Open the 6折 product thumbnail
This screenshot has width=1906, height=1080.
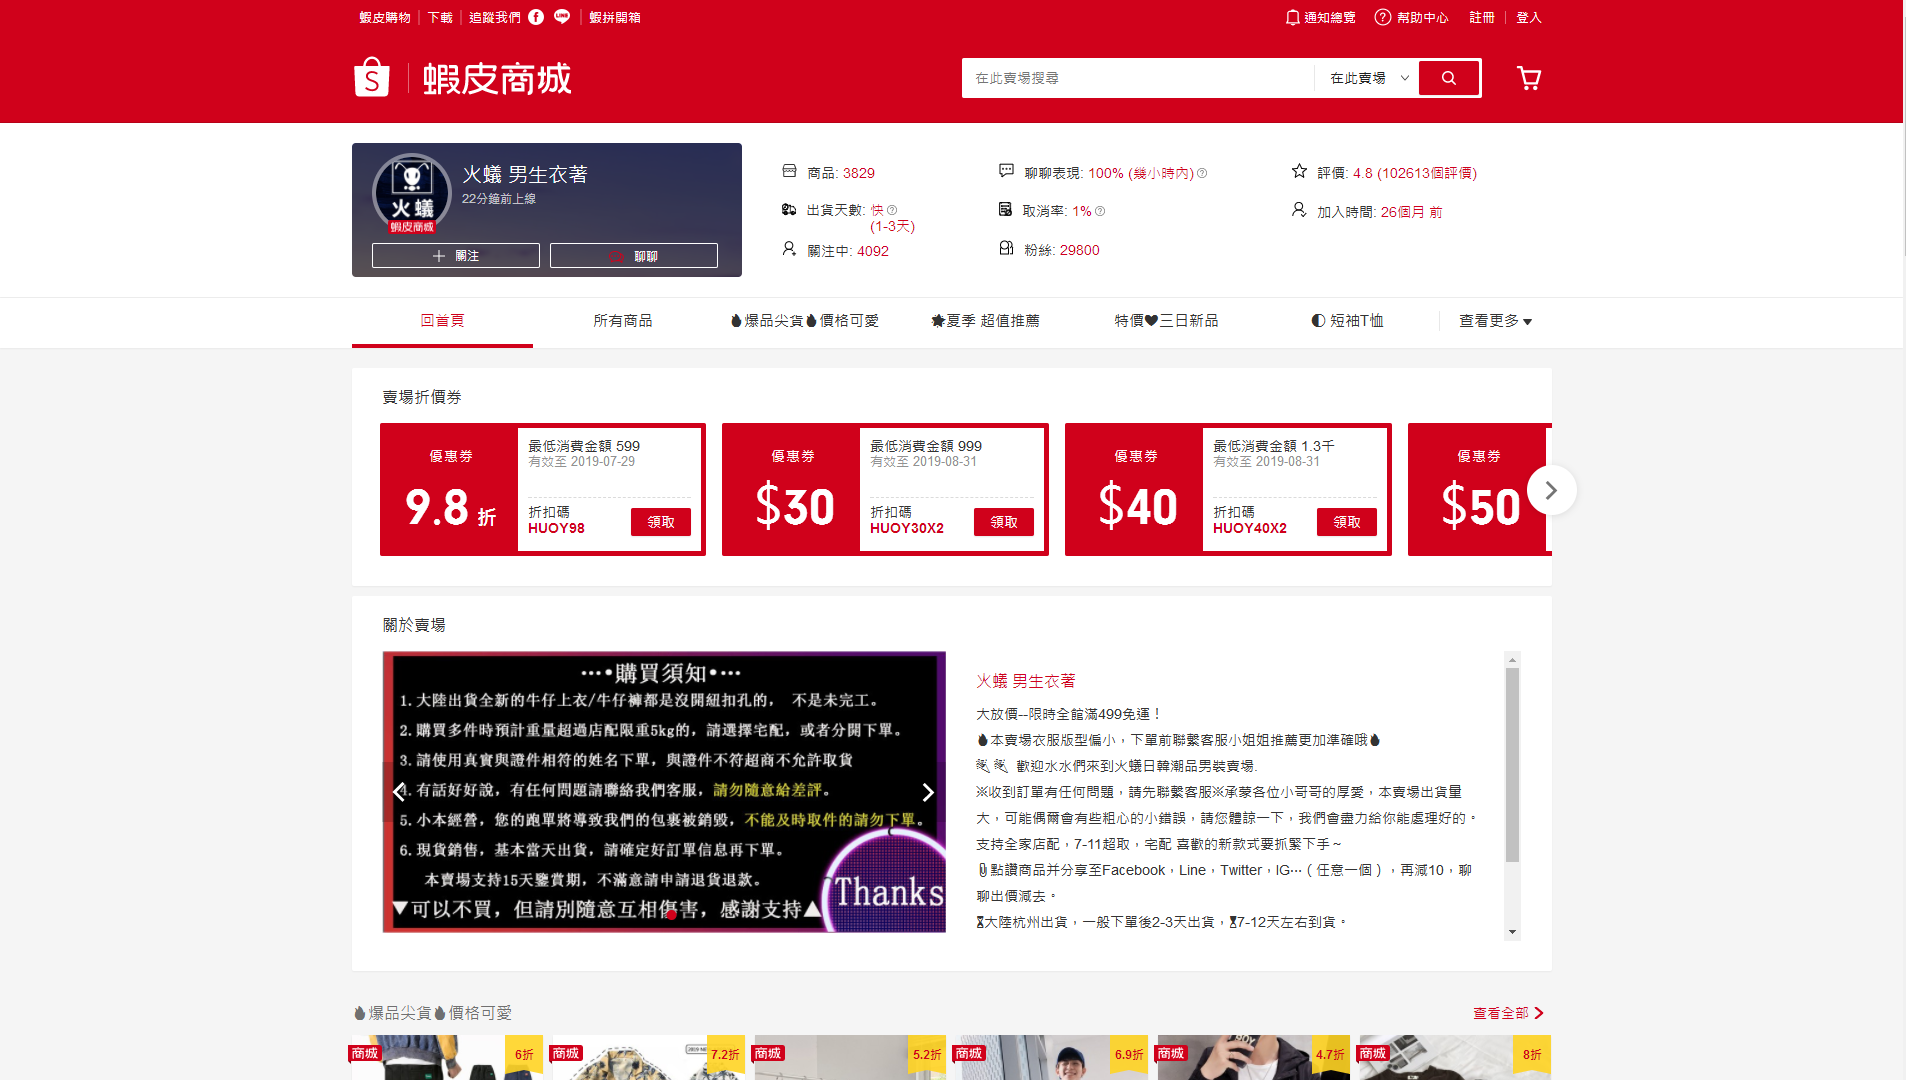447,1057
